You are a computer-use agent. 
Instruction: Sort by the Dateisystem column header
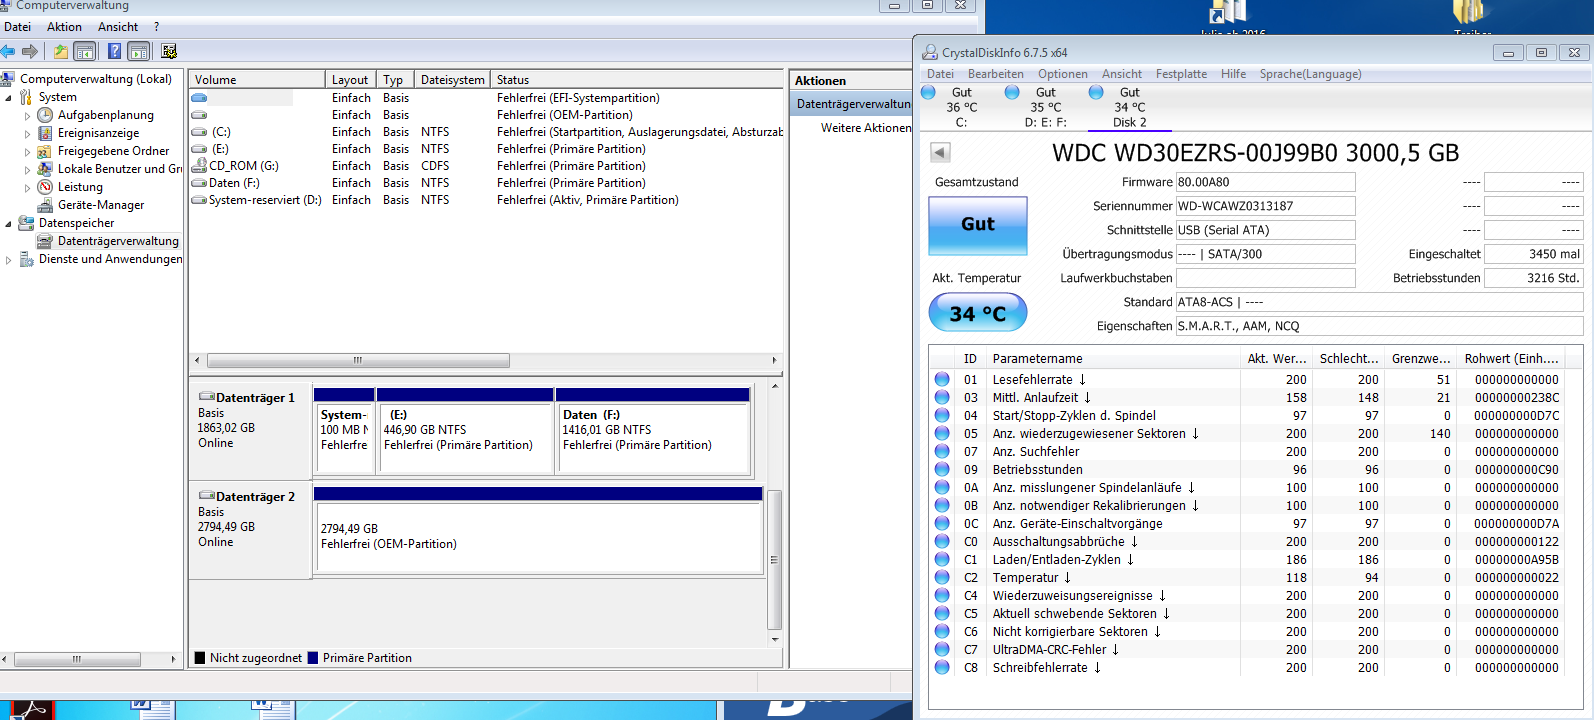click(x=452, y=80)
